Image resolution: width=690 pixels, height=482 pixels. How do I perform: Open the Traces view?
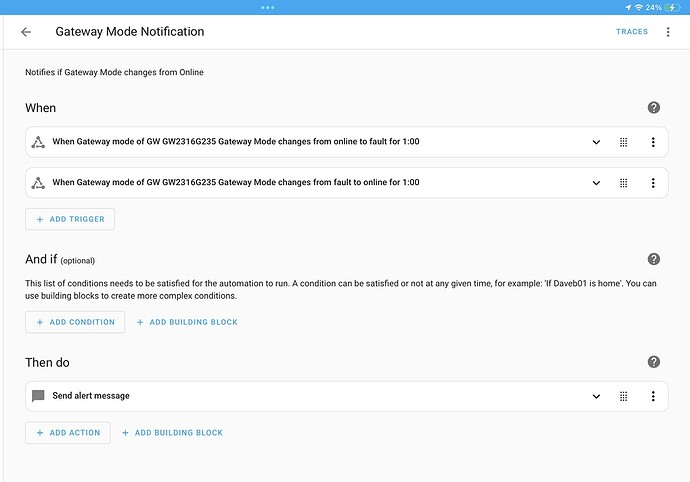631,32
